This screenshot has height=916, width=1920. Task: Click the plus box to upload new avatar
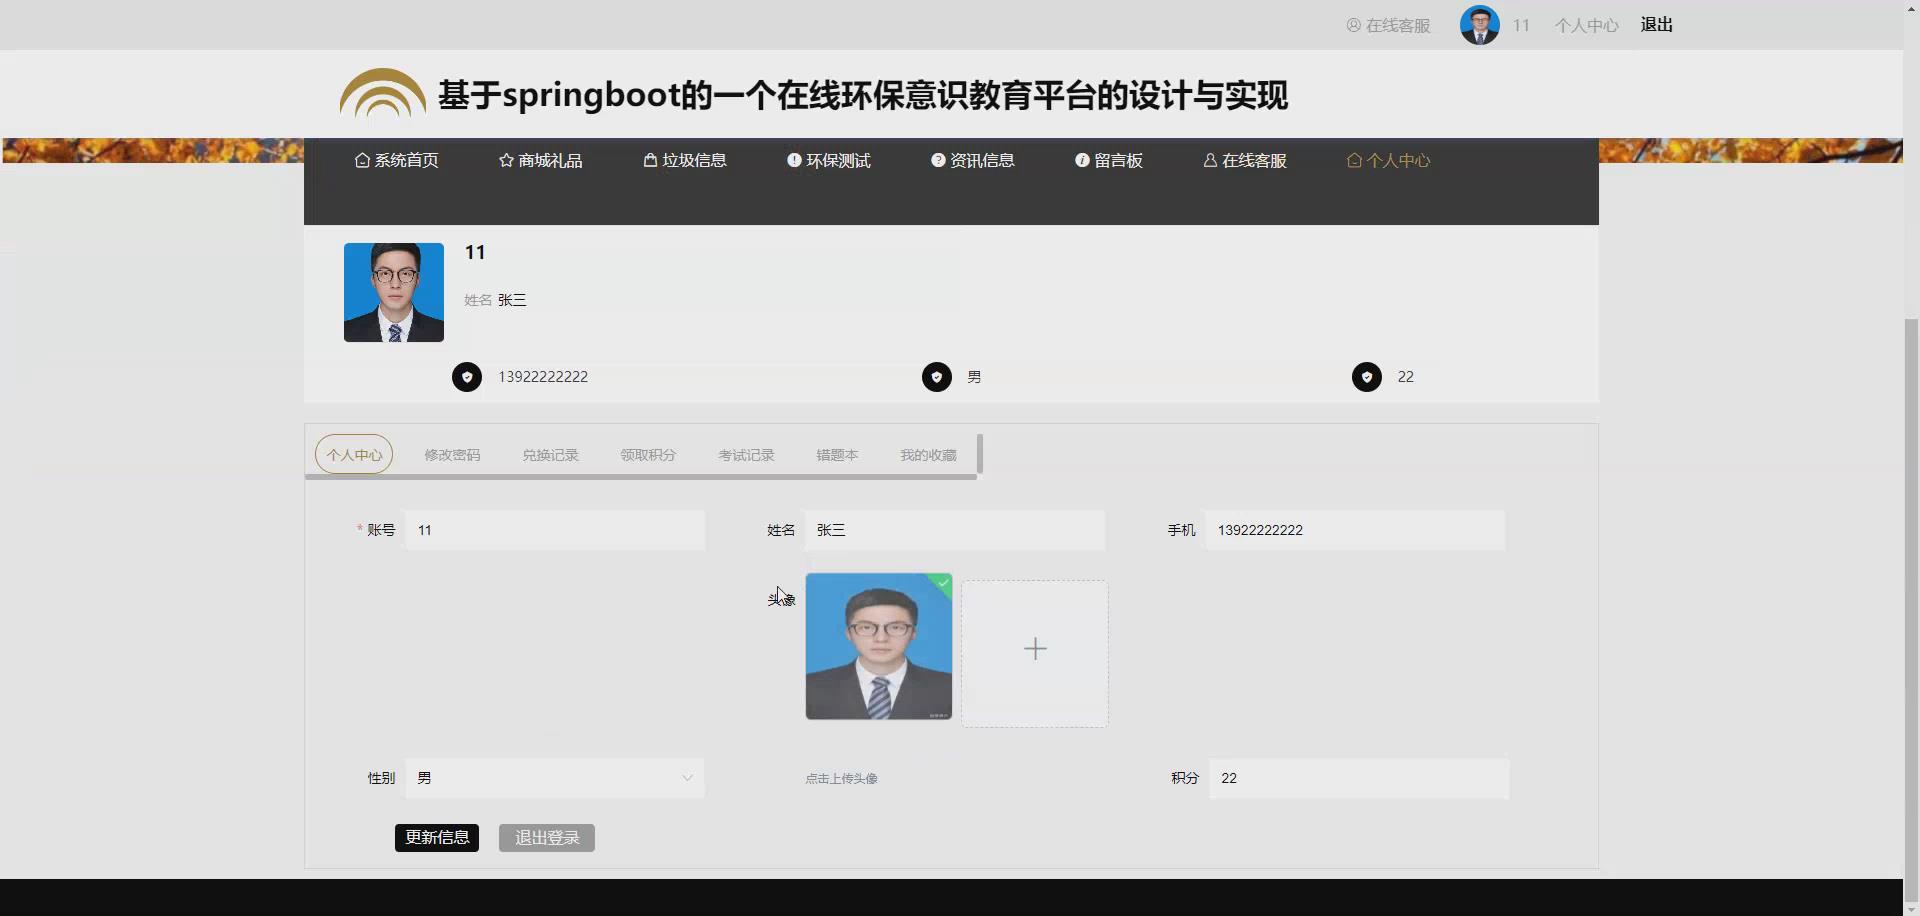[x=1035, y=649]
